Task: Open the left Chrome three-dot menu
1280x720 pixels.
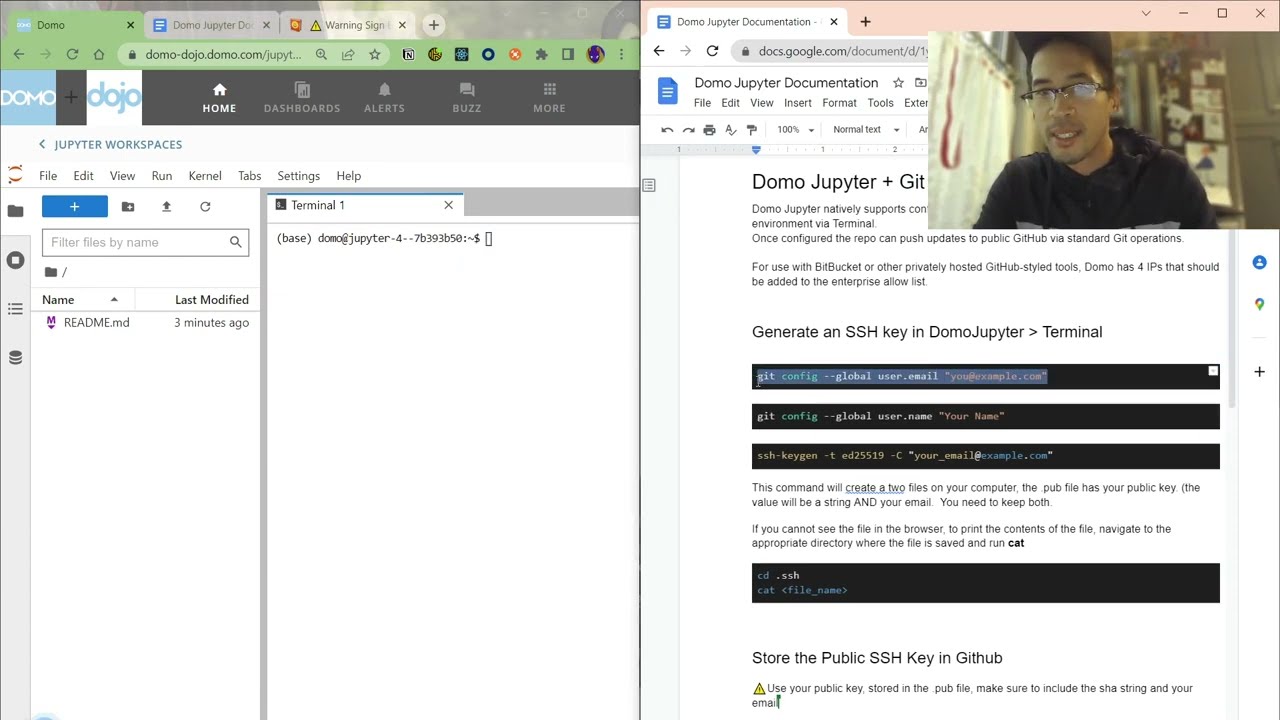Action: 621,55
